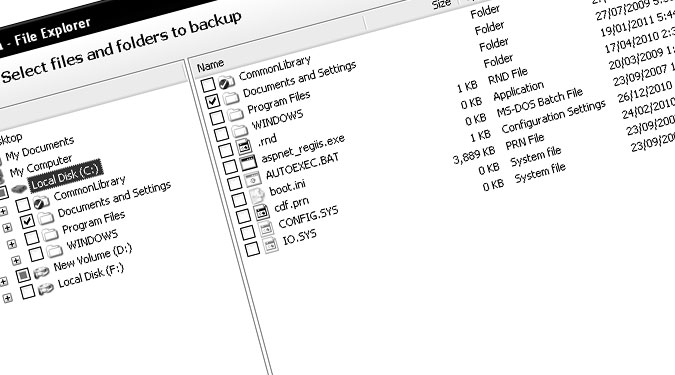
Task: Click the WINDOWS folder icon in the tree
Action: [54, 251]
